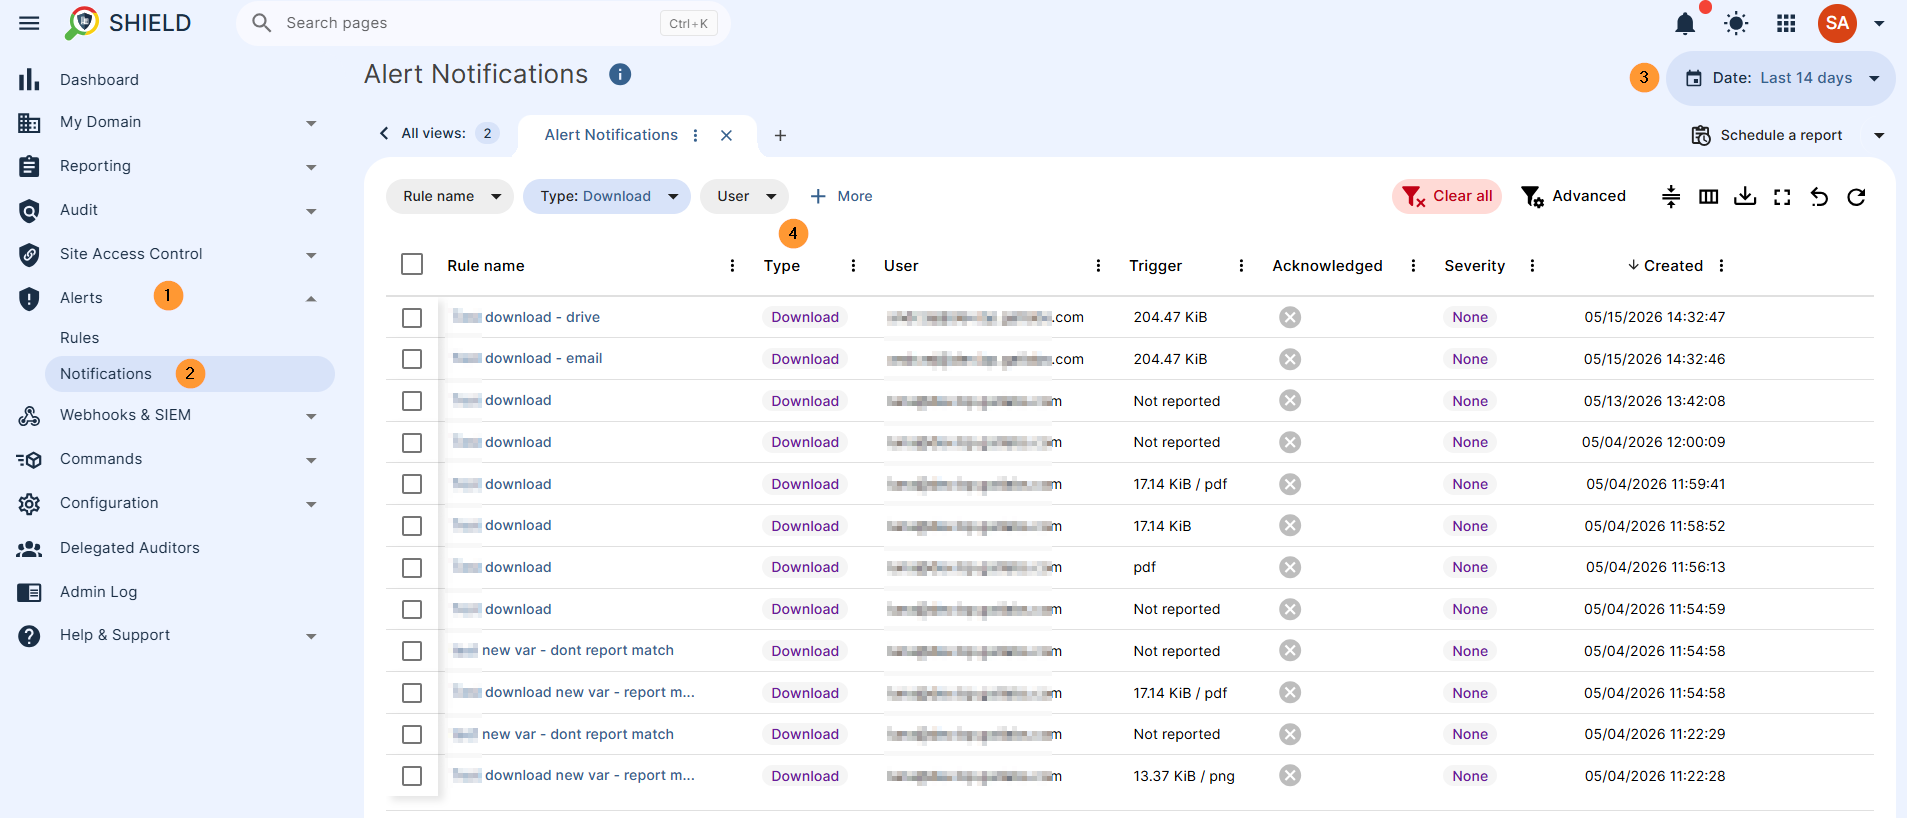This screenshot has height=818, width=1907.
Task: Tick the select-all header checkbox
Action: click(x=412, y=264)
